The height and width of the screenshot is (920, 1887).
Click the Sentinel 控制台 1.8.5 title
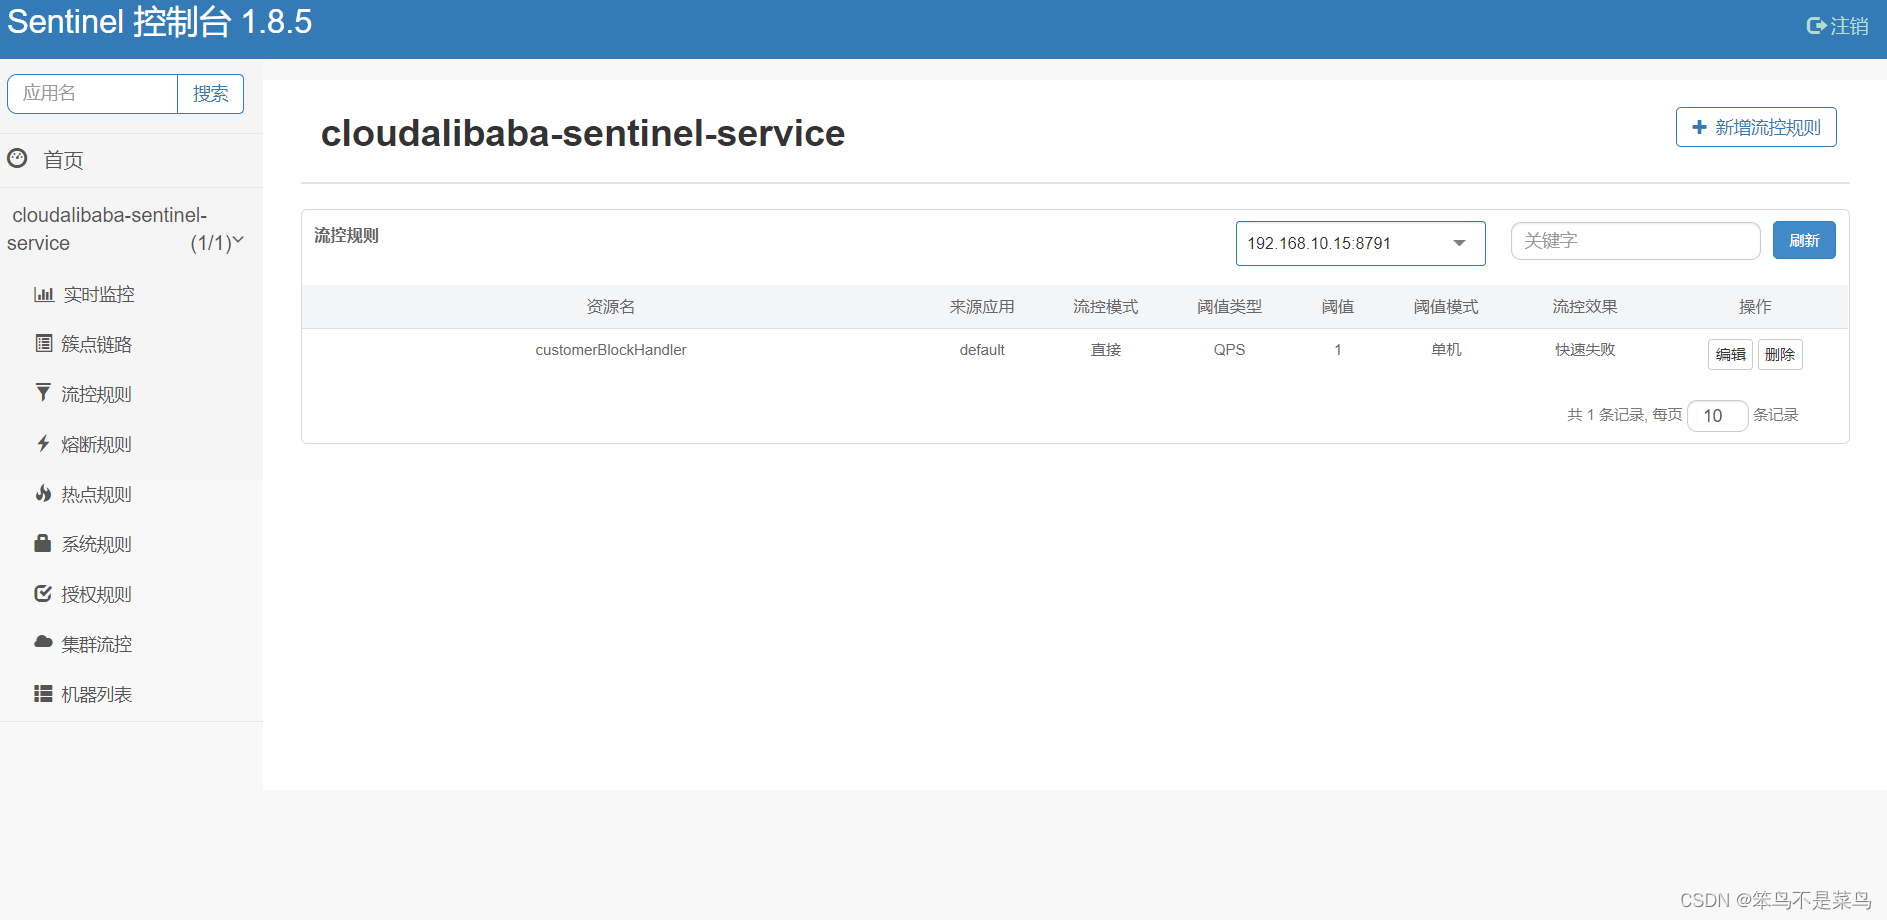point(160,22)
